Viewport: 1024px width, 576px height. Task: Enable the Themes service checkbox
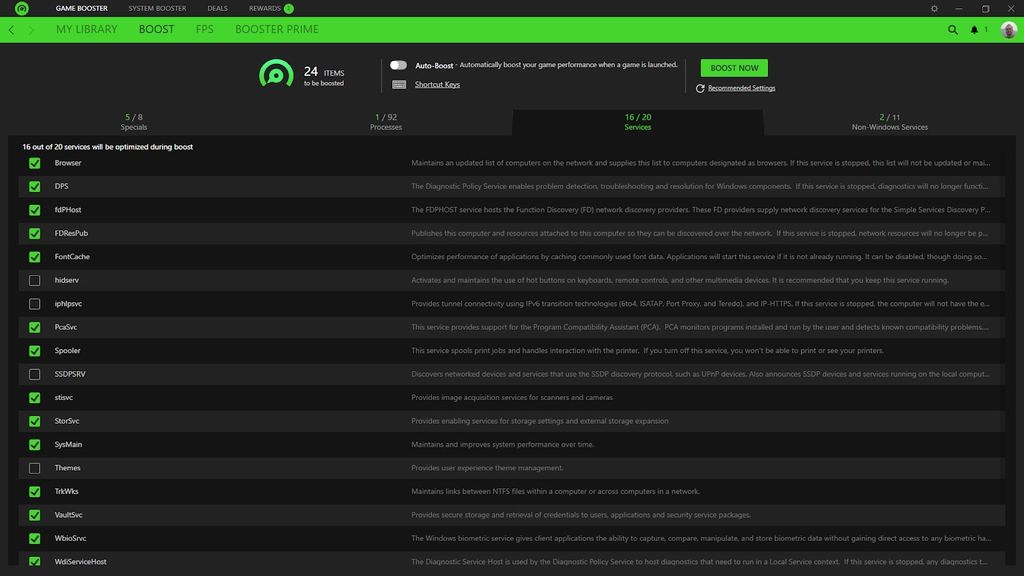tap(34, 467)
